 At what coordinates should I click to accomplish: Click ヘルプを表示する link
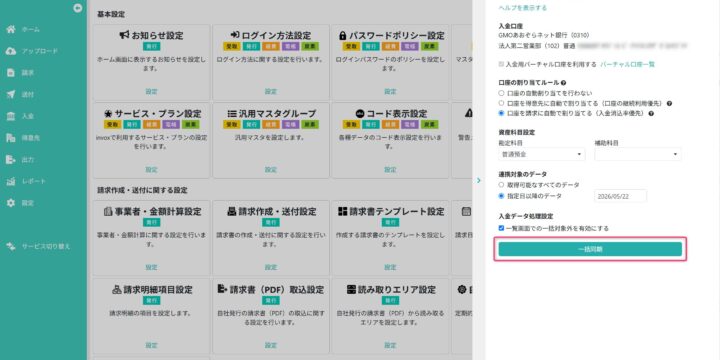(x=523, y=8)
